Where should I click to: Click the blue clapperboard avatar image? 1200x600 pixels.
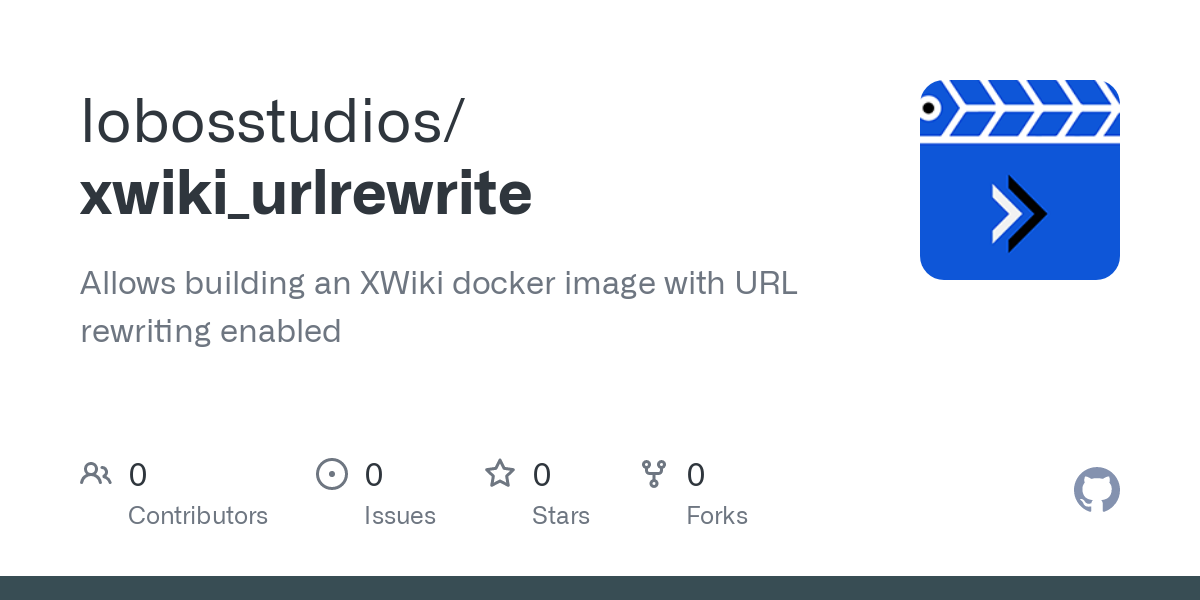pos(1020,180)
